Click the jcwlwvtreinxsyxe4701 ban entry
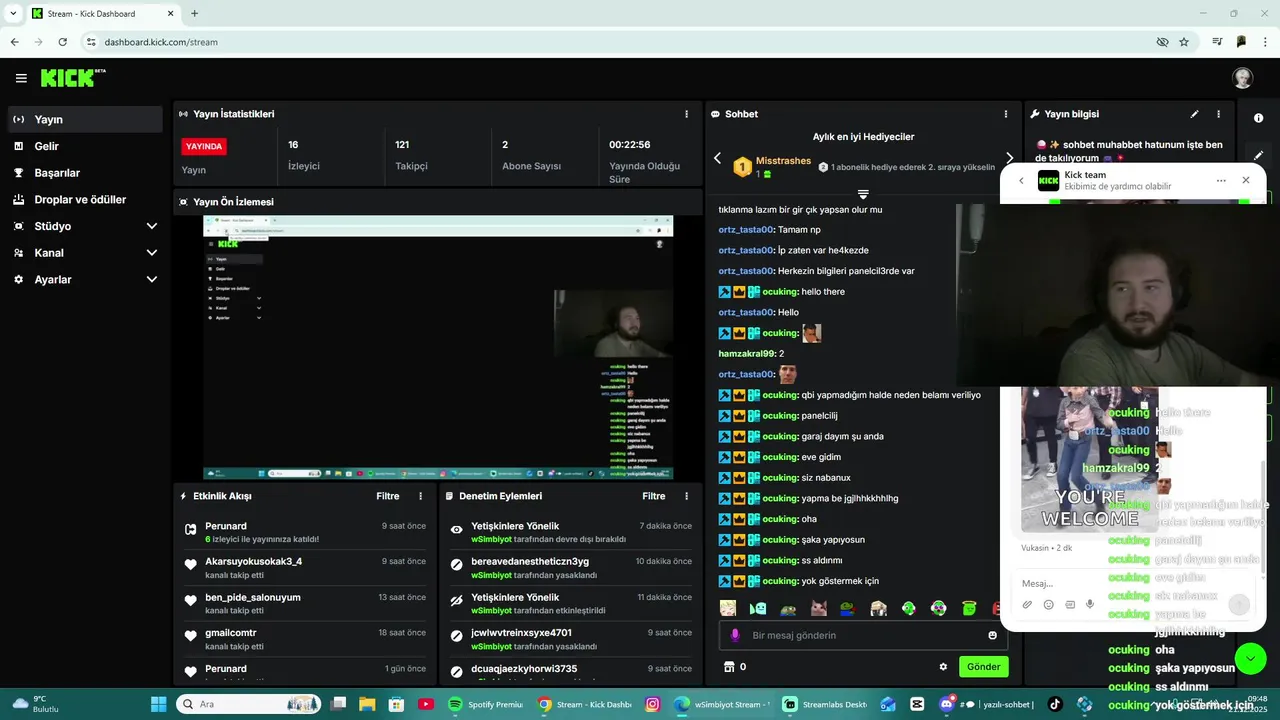Image resolution: width=1280 pixels, height=720 pixels. pyautogui.click(x=572, y=638)
